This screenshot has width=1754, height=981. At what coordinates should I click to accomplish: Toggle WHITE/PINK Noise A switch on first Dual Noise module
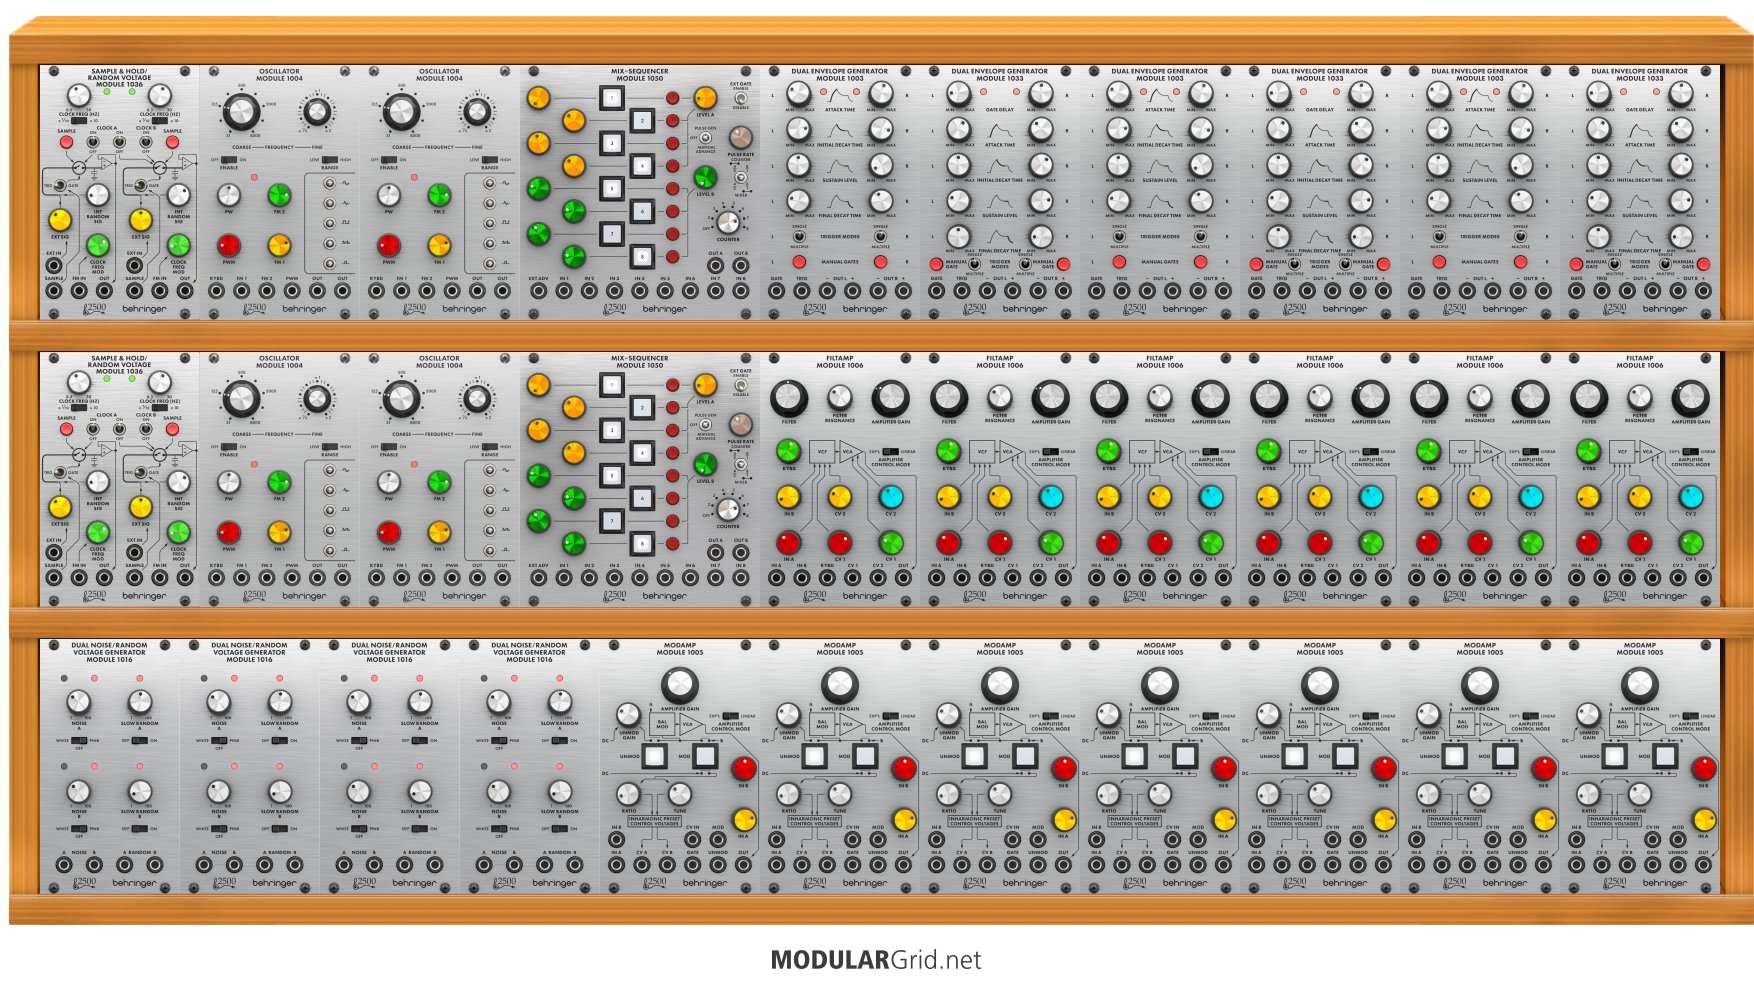79,740
